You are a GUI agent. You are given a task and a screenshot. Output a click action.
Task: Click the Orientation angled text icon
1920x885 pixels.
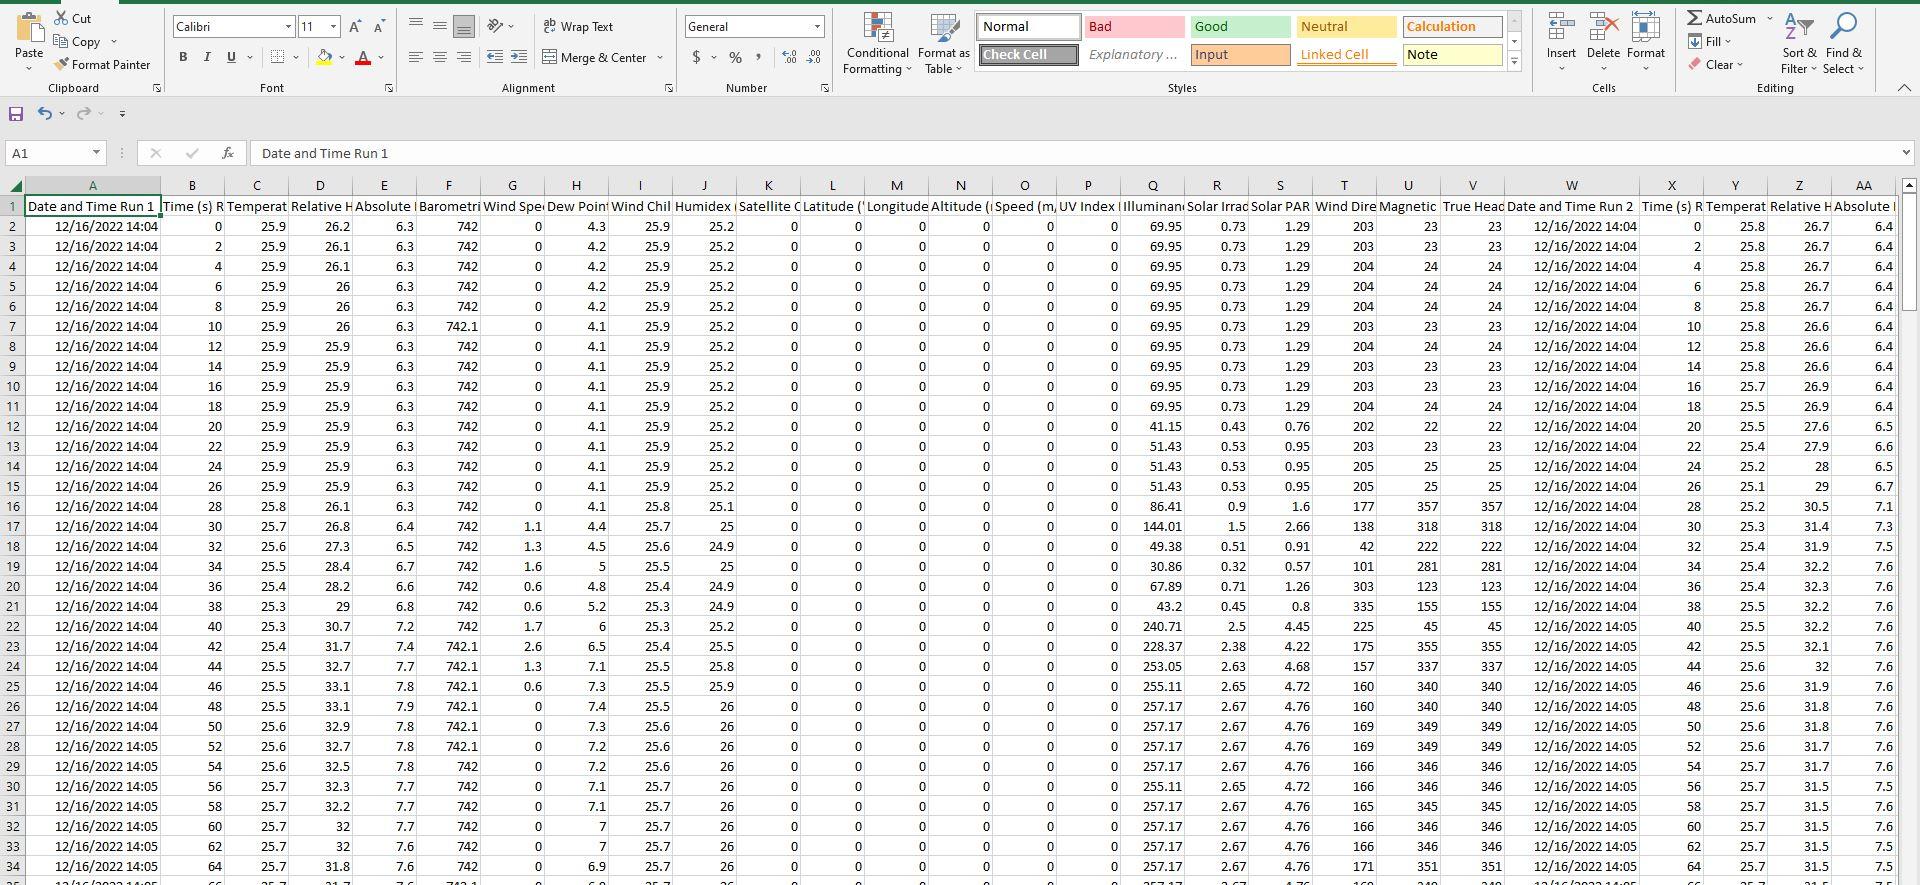(x=495, y=26)
